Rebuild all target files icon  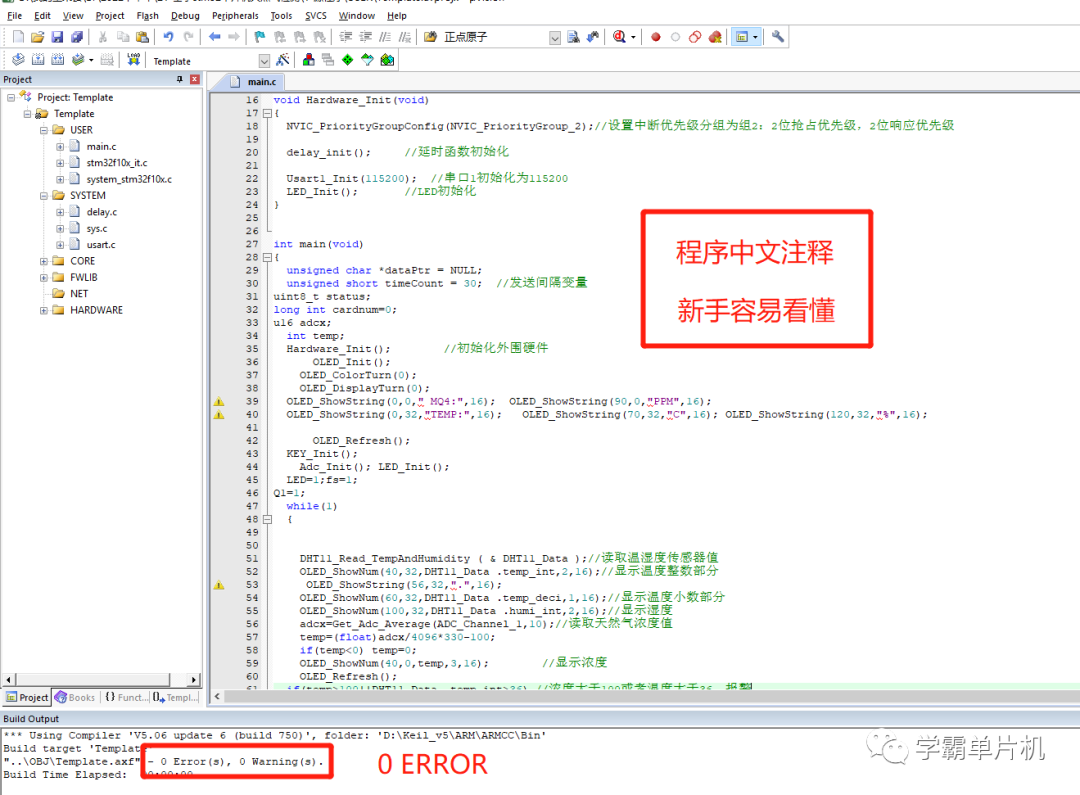click(58, 60)
